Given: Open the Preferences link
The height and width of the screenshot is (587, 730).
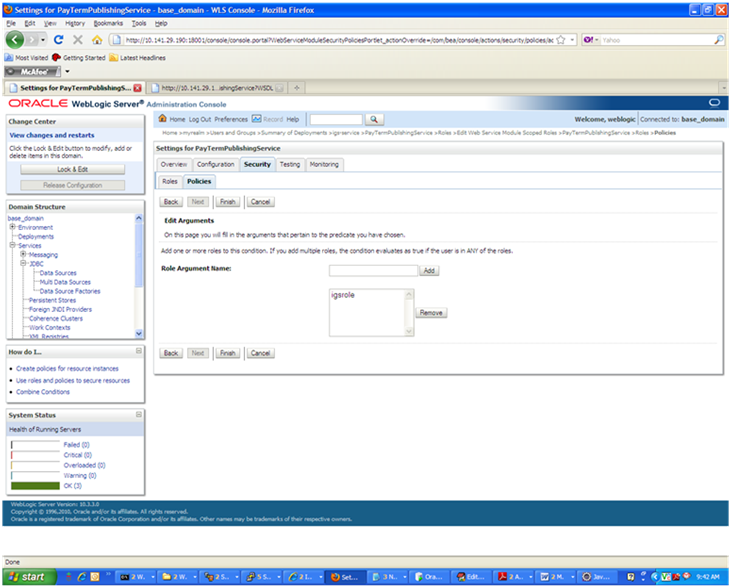Looking at the screenshot, I should pos(231,119).
